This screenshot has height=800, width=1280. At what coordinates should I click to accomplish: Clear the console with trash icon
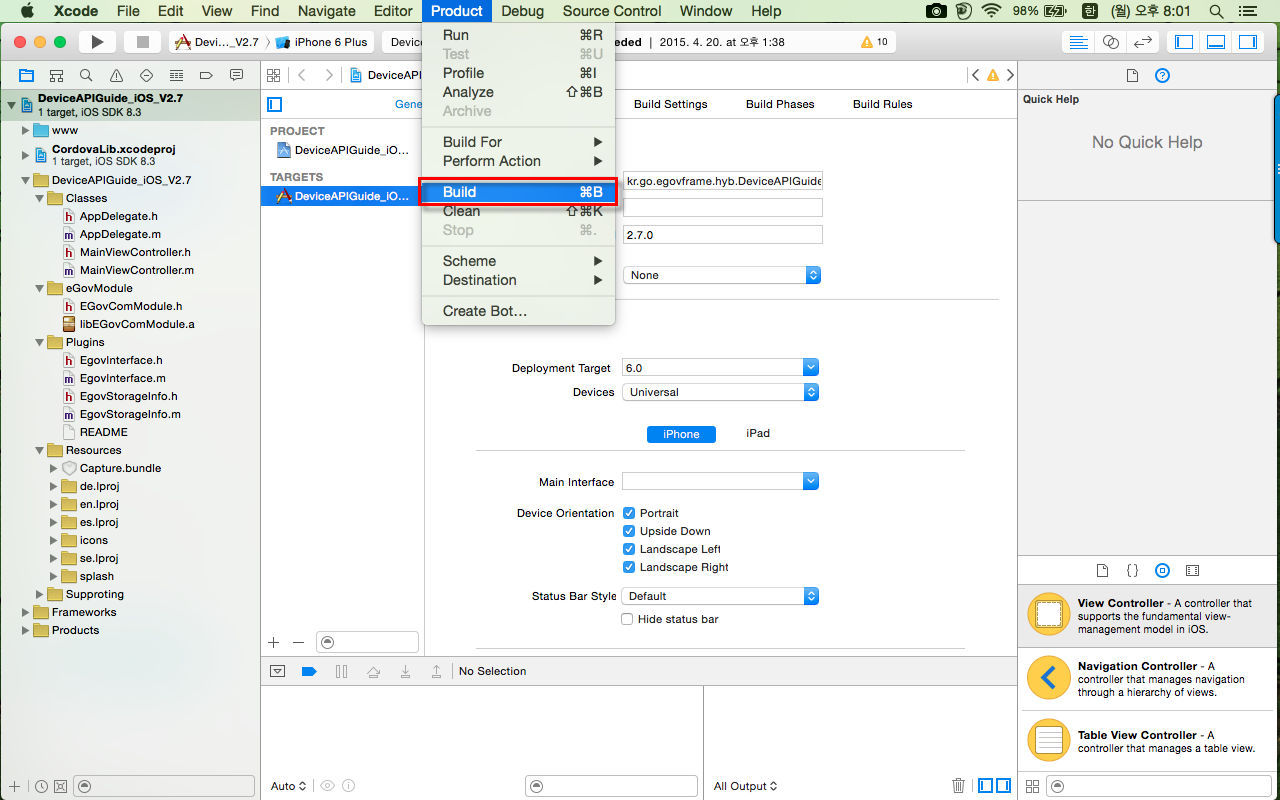click(958, 786)
